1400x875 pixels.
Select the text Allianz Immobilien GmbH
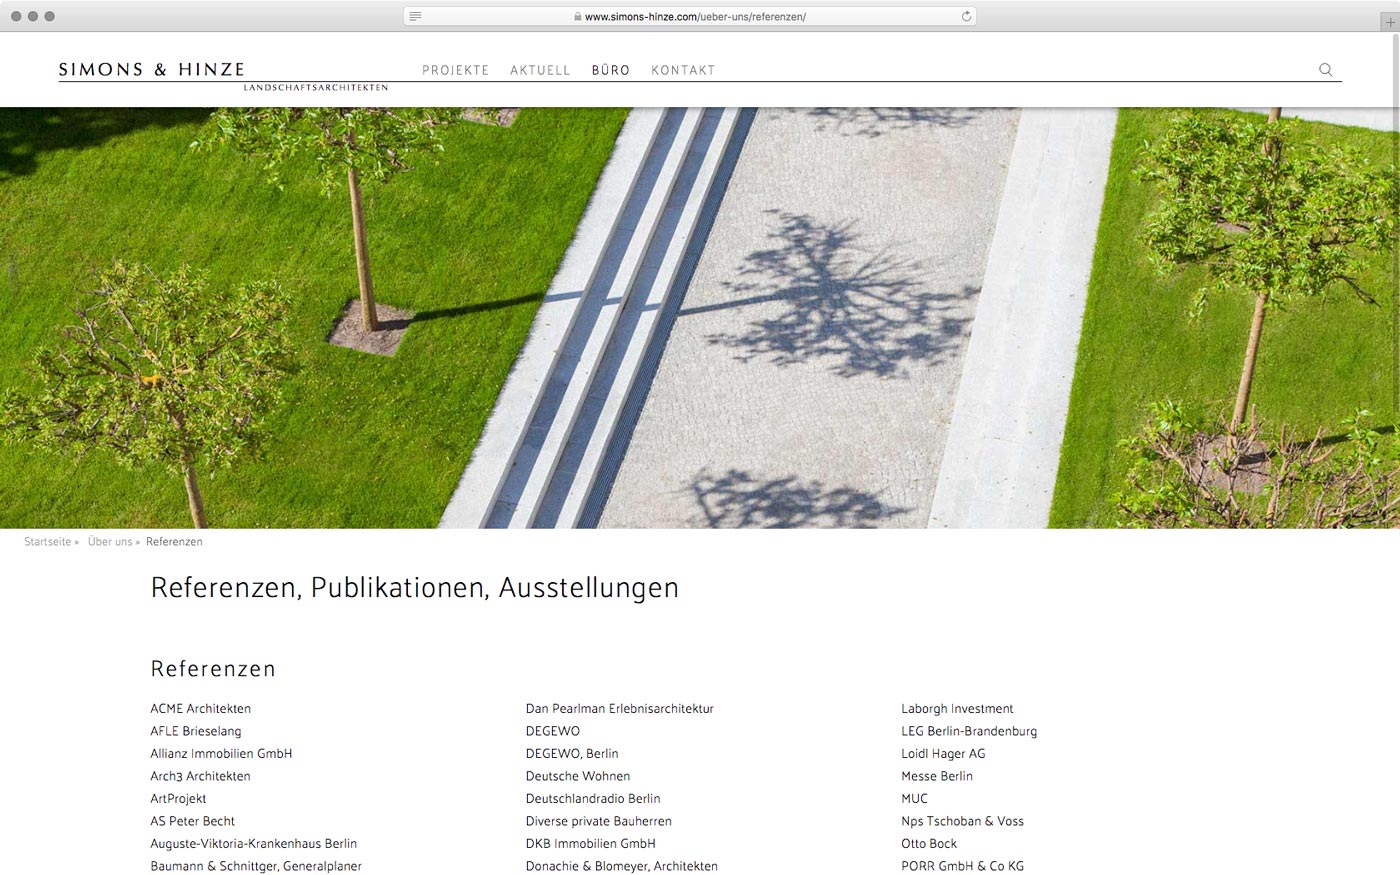221,754
